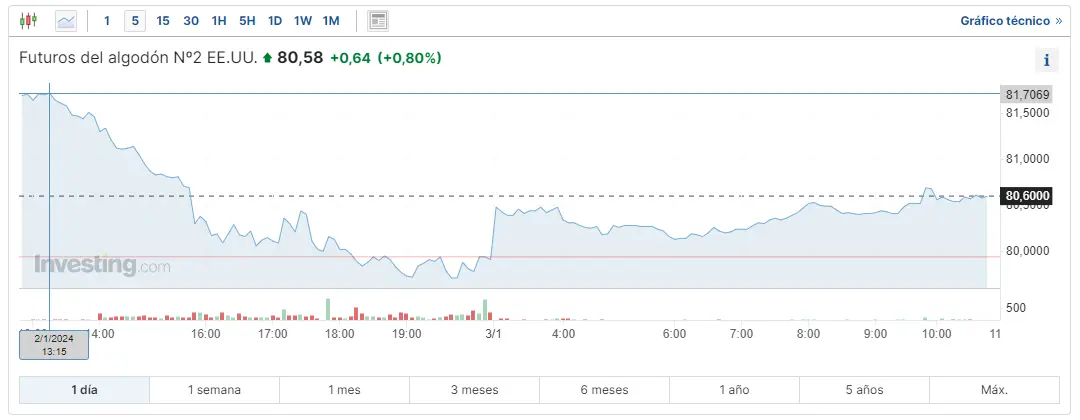Choose the 15 minute interval

(163, 20)
